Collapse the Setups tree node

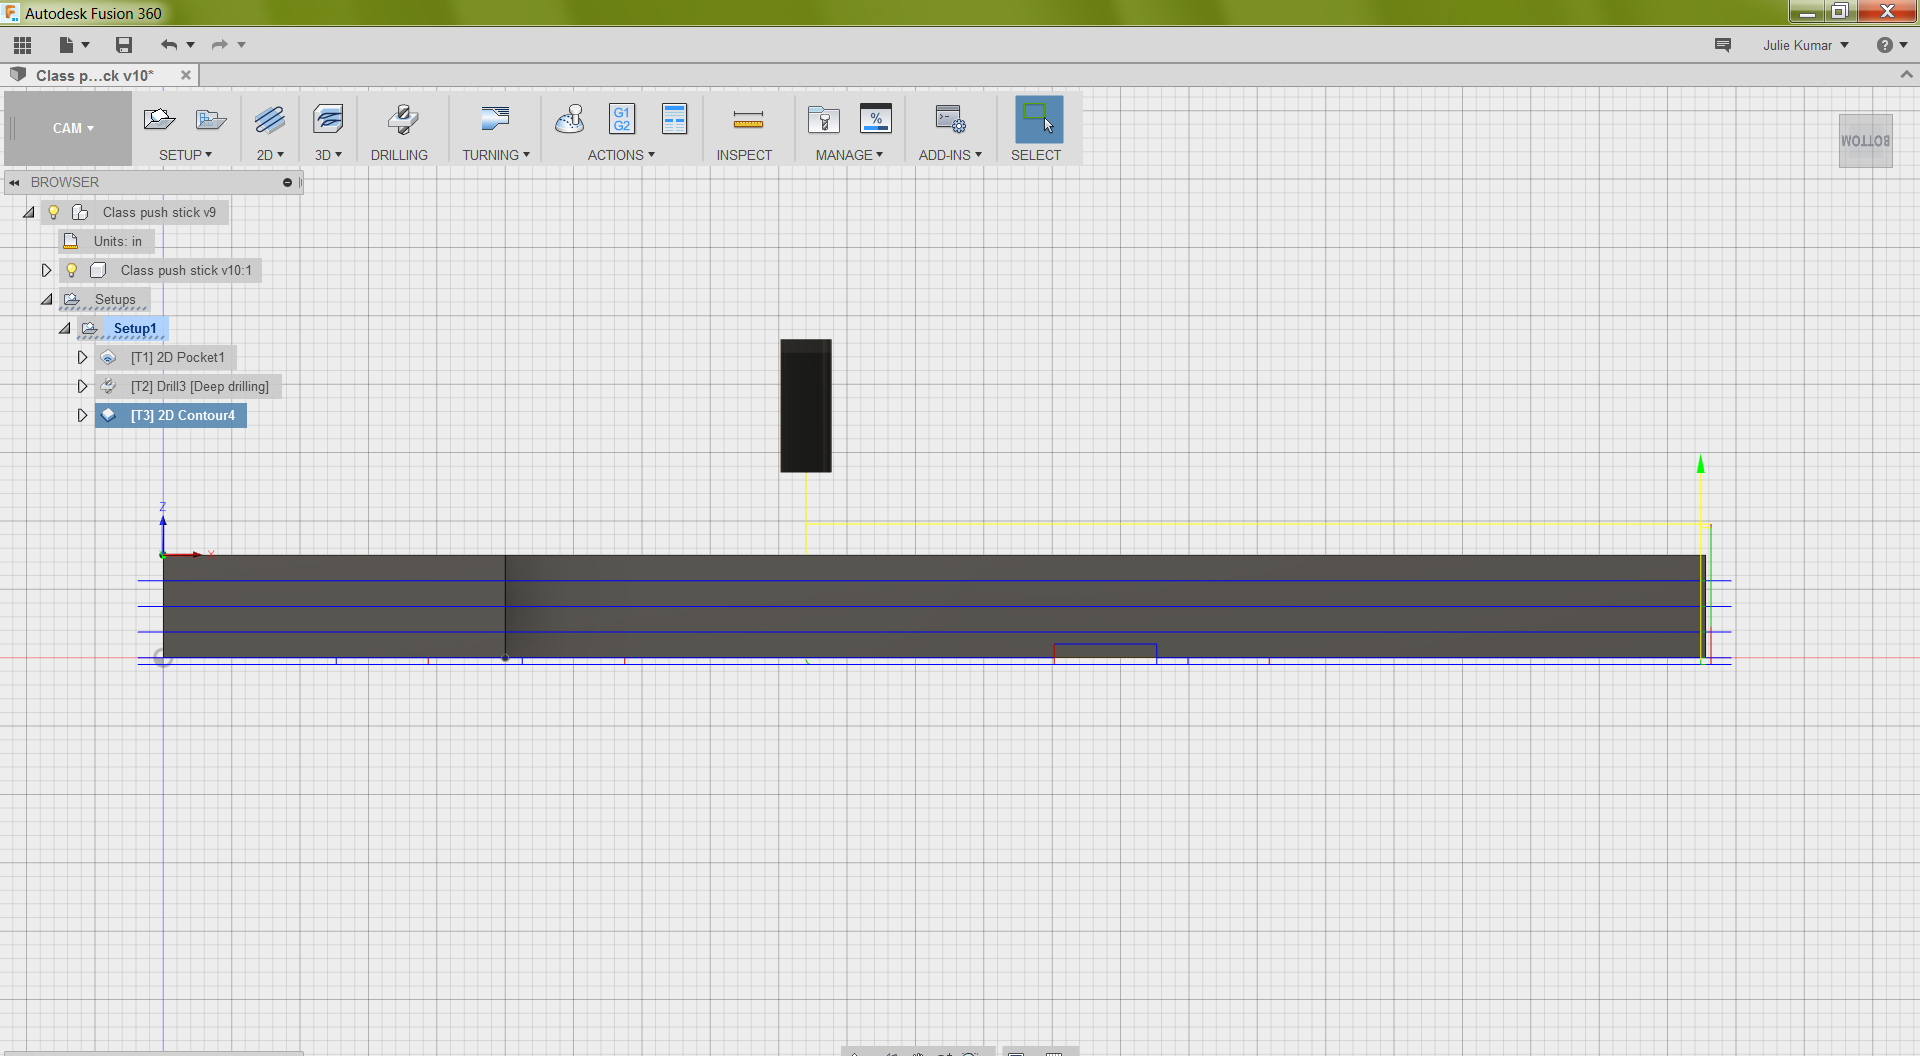(47, 299)
